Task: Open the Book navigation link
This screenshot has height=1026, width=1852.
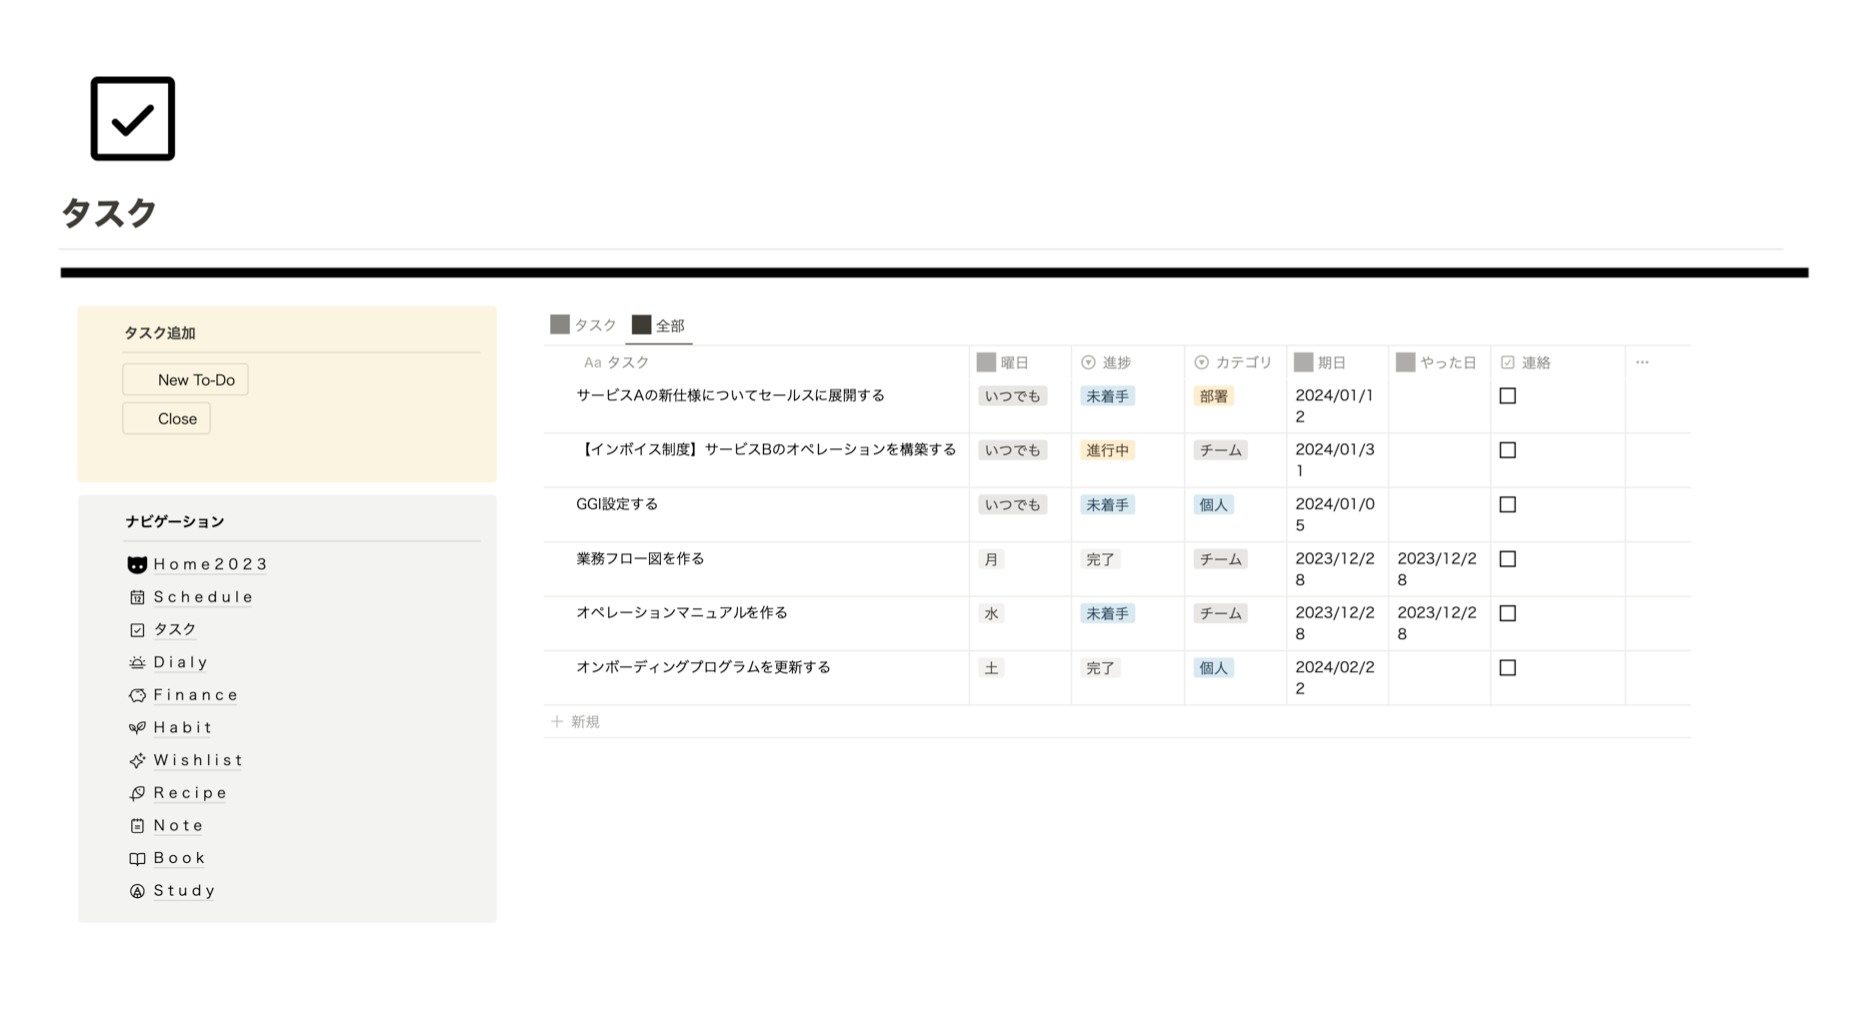Action: click(x=179, y=858)
